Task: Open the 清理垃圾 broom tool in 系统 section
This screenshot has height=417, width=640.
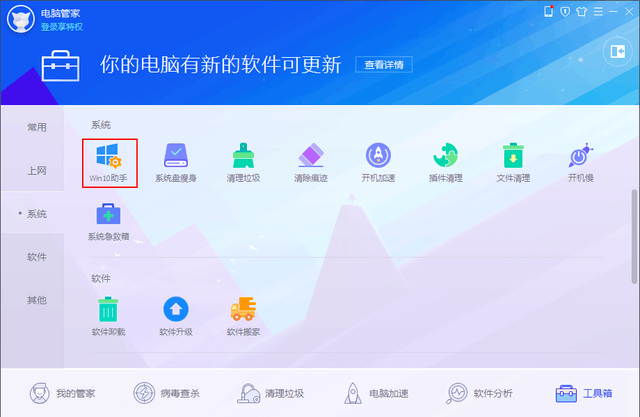Action: click(x=243, y=163)
